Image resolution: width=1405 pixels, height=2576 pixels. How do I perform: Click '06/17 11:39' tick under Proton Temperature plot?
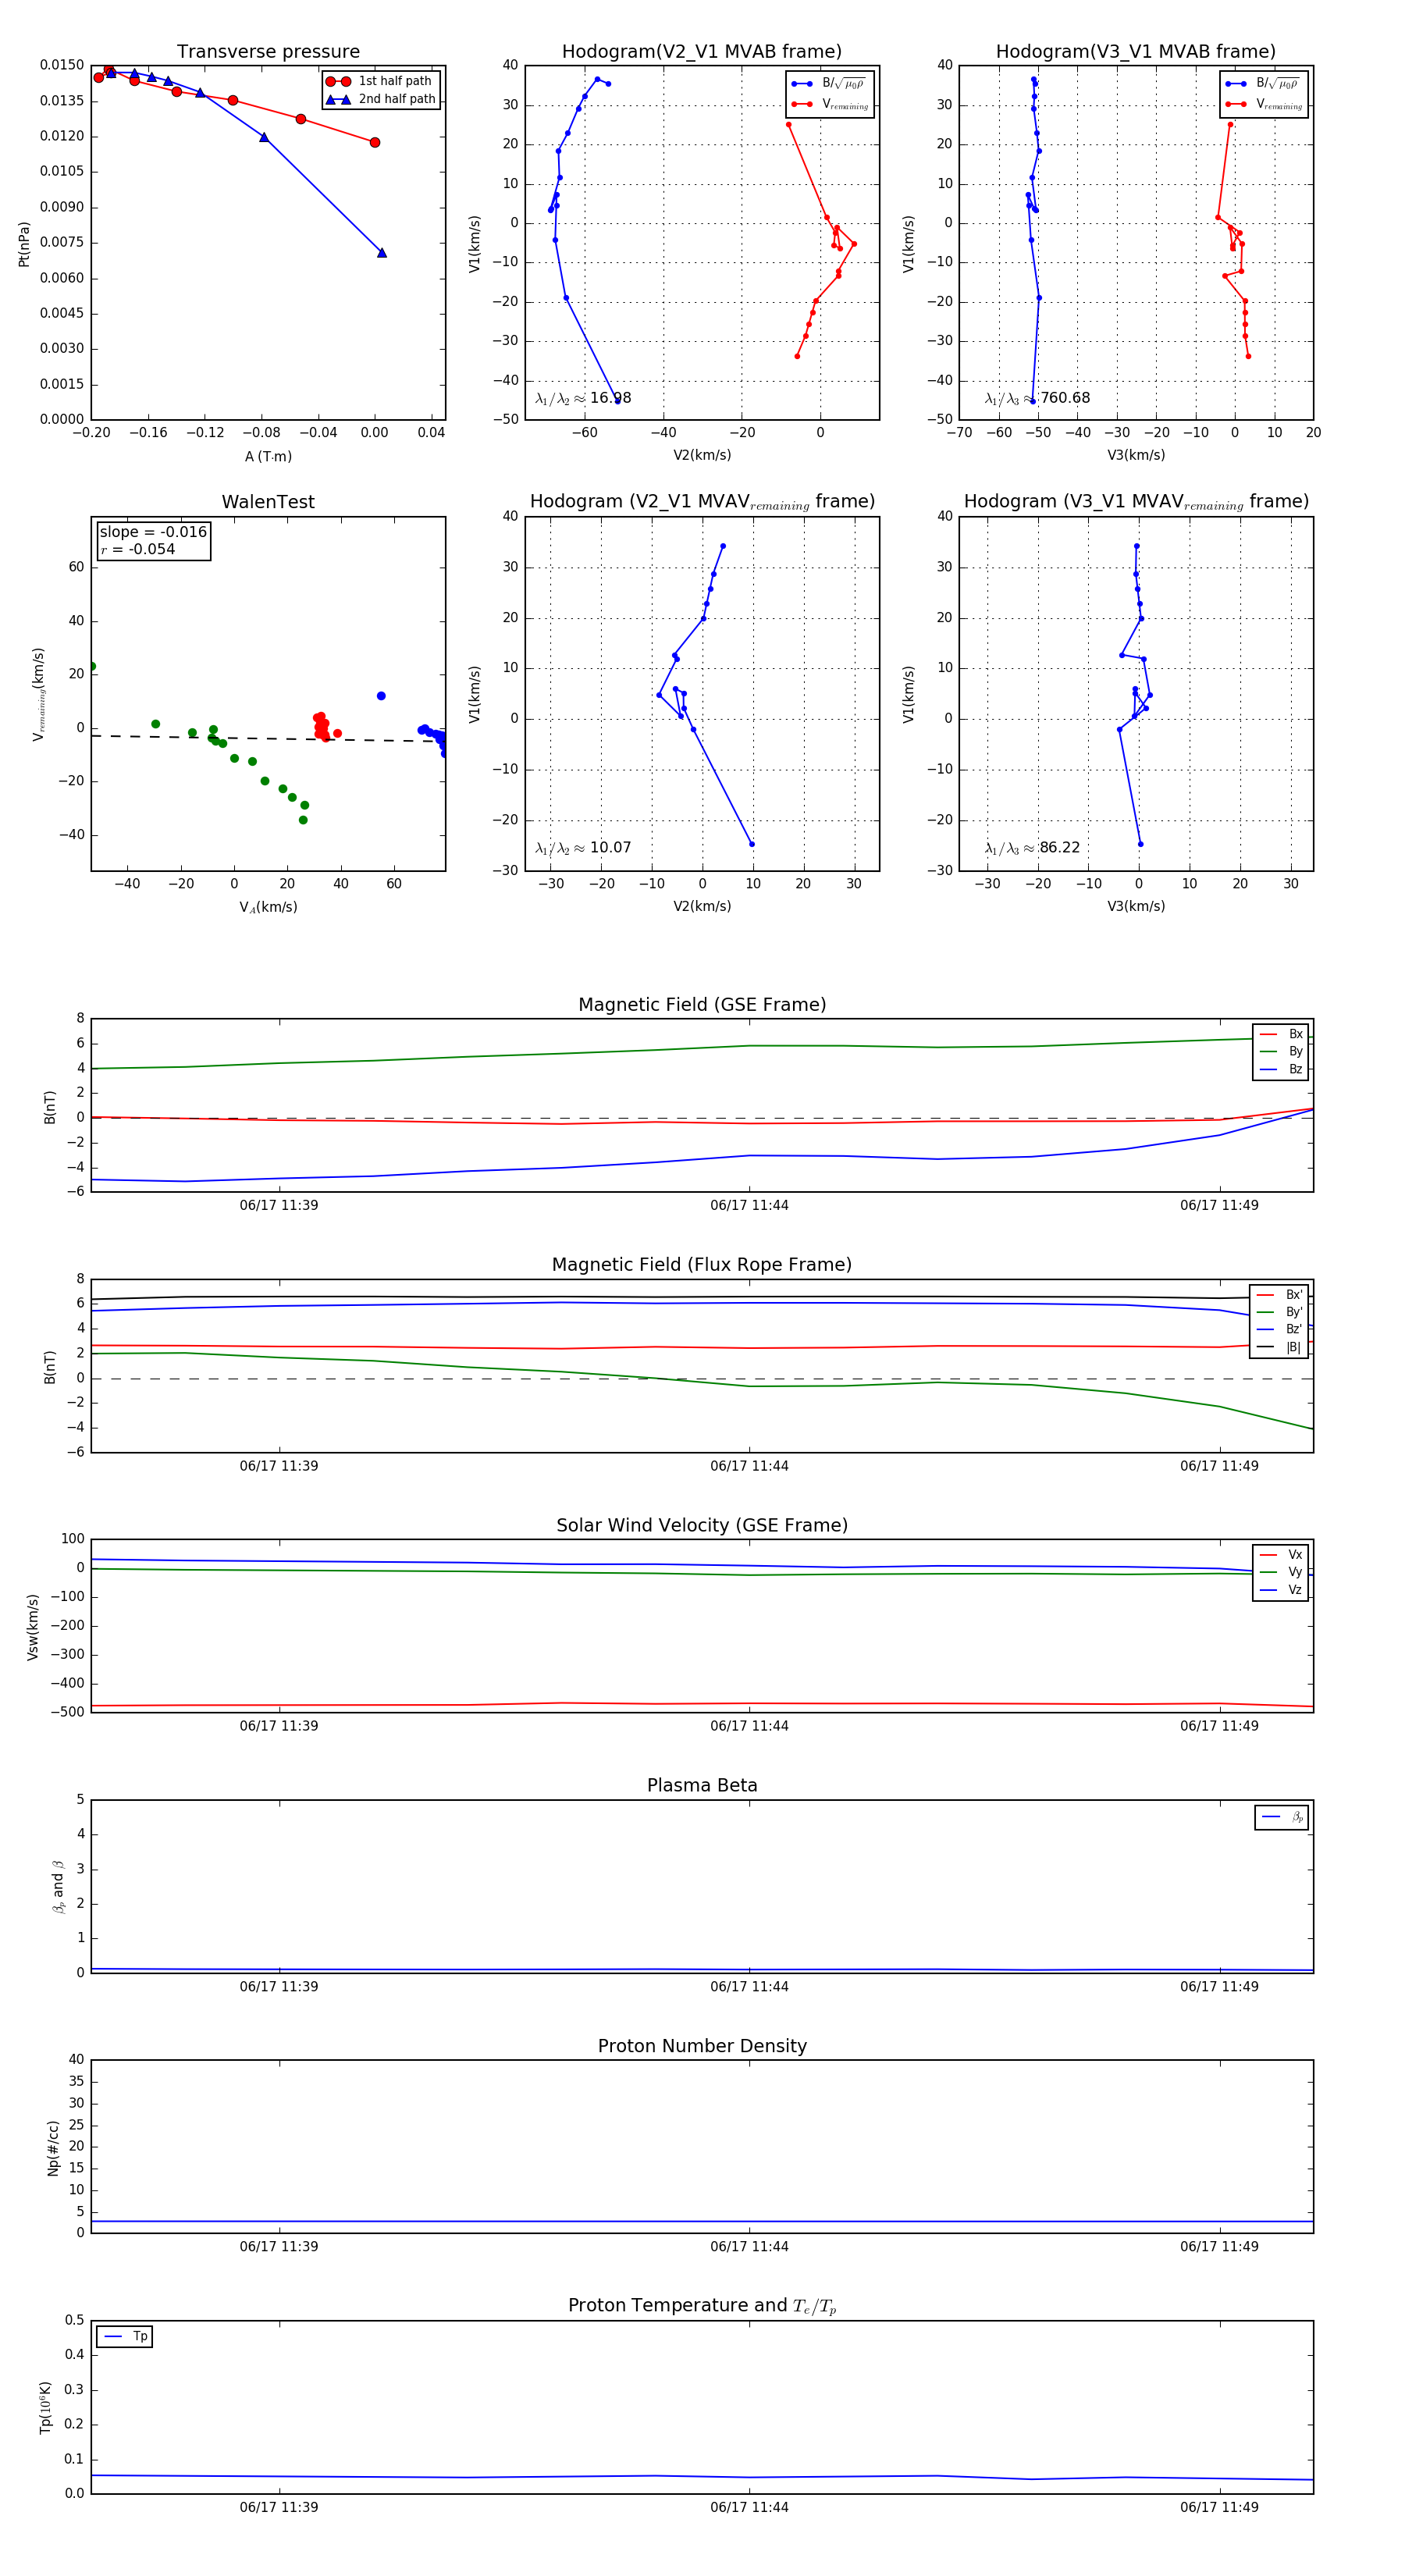(x=279, y=2507)
